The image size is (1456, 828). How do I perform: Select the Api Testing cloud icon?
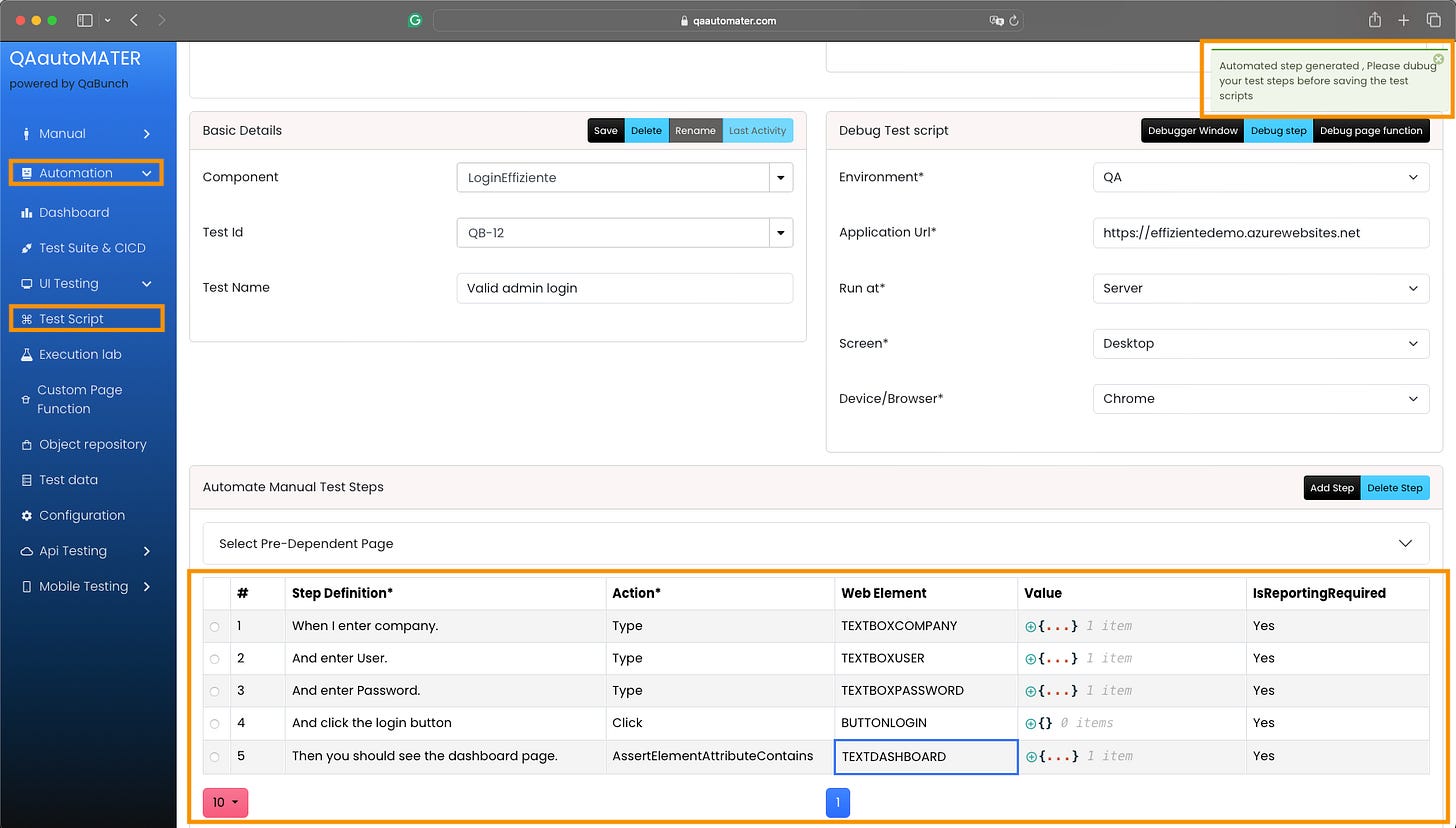(25, 550)
